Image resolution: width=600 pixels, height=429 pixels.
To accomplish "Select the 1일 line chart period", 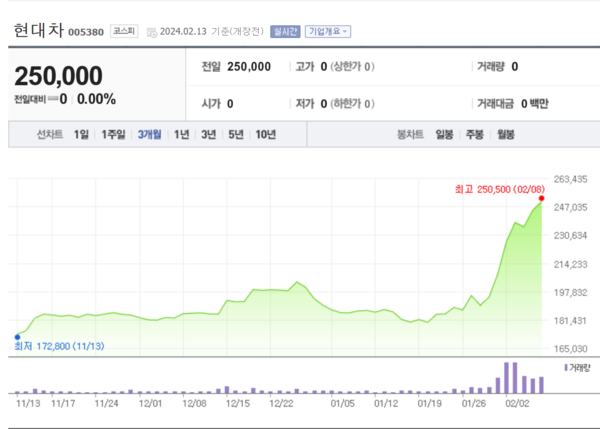I will coord(81,135).
